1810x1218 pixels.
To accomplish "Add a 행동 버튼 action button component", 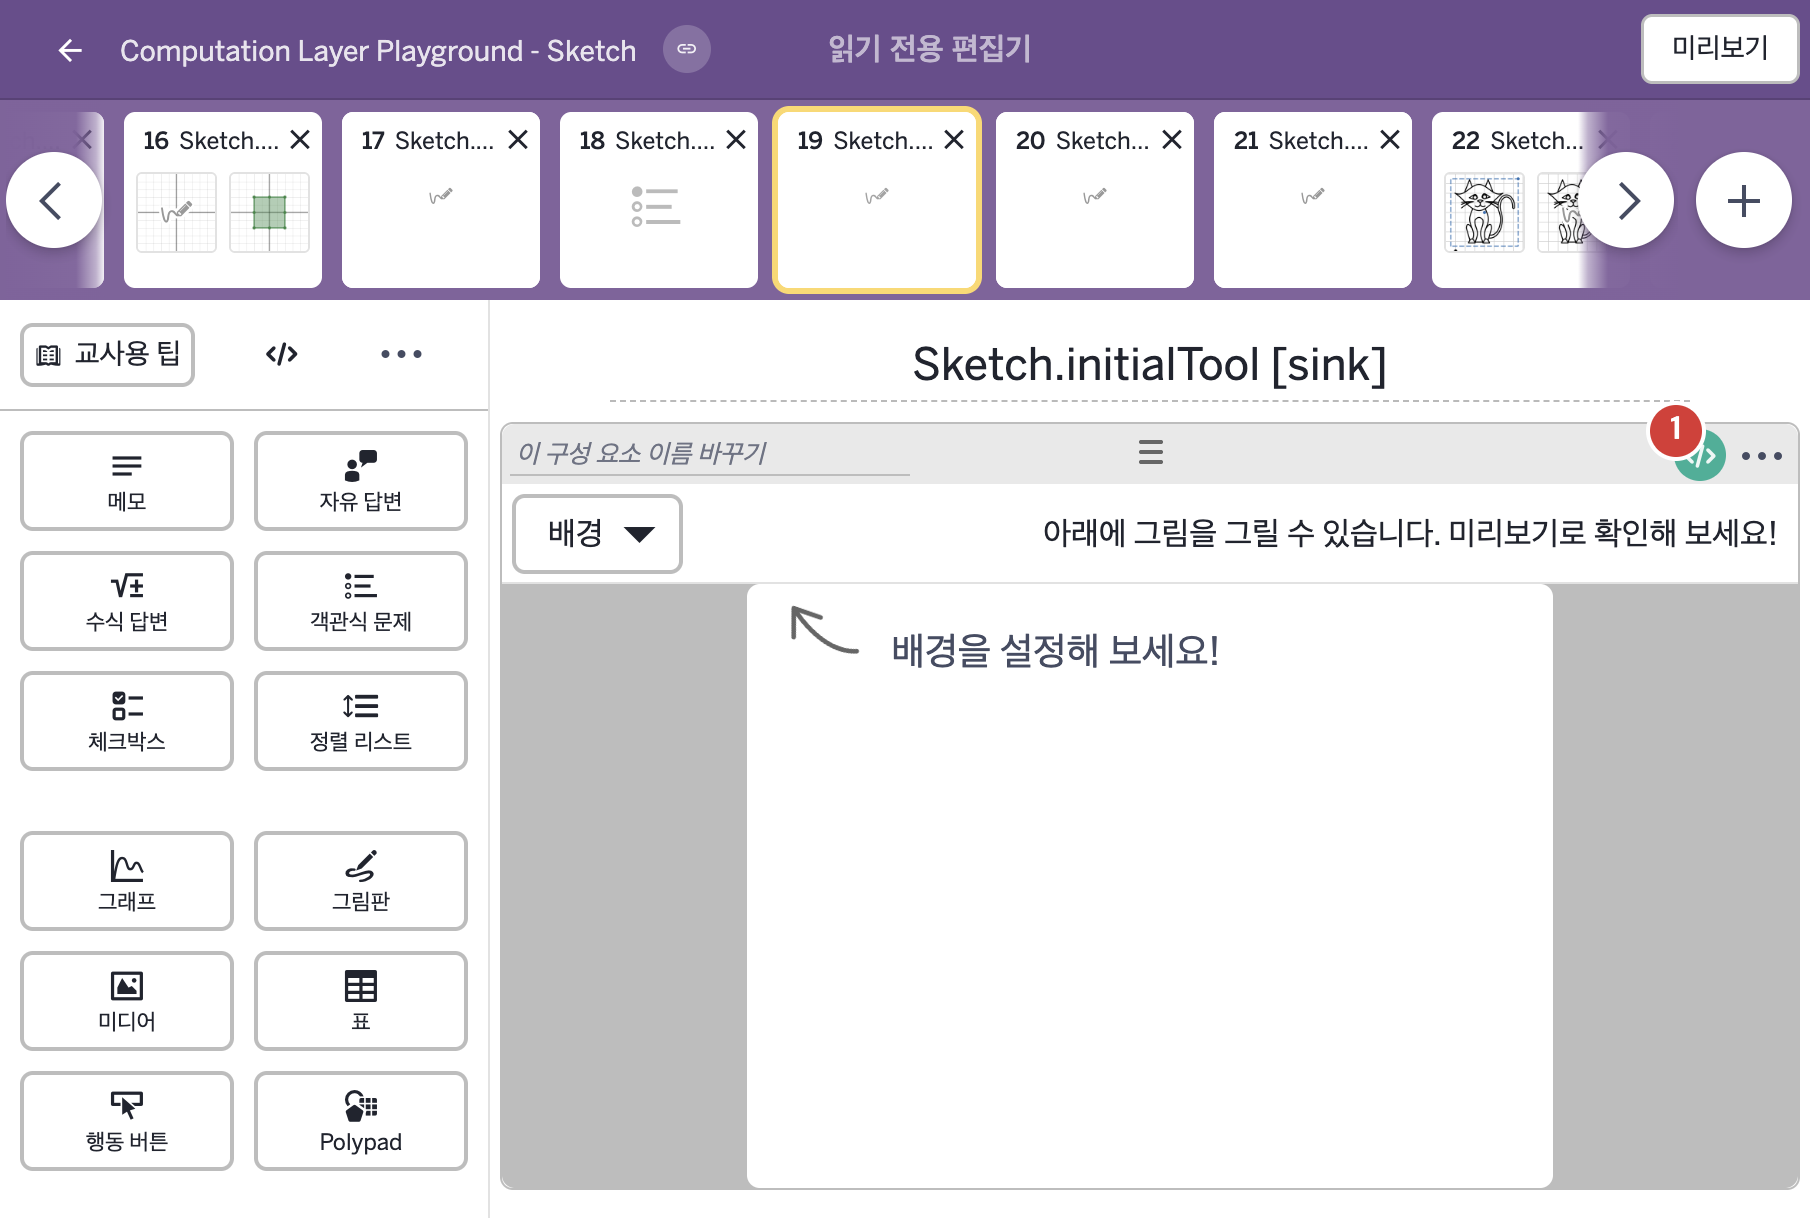I will (x=127, y=1121).
